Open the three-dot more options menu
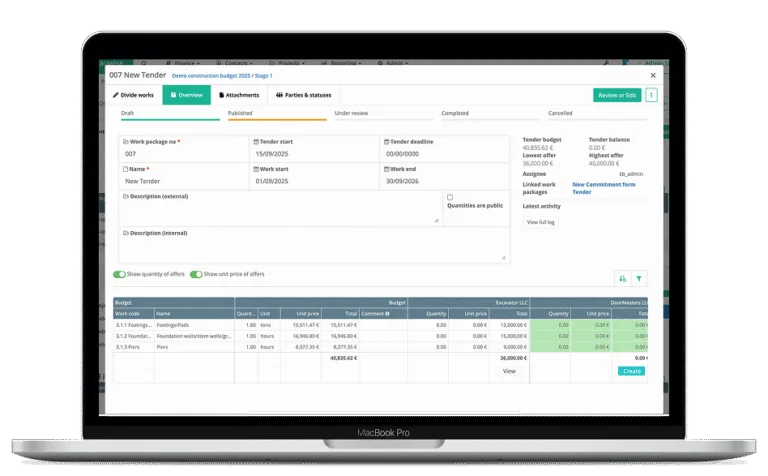768x476 pixels. 651,95
